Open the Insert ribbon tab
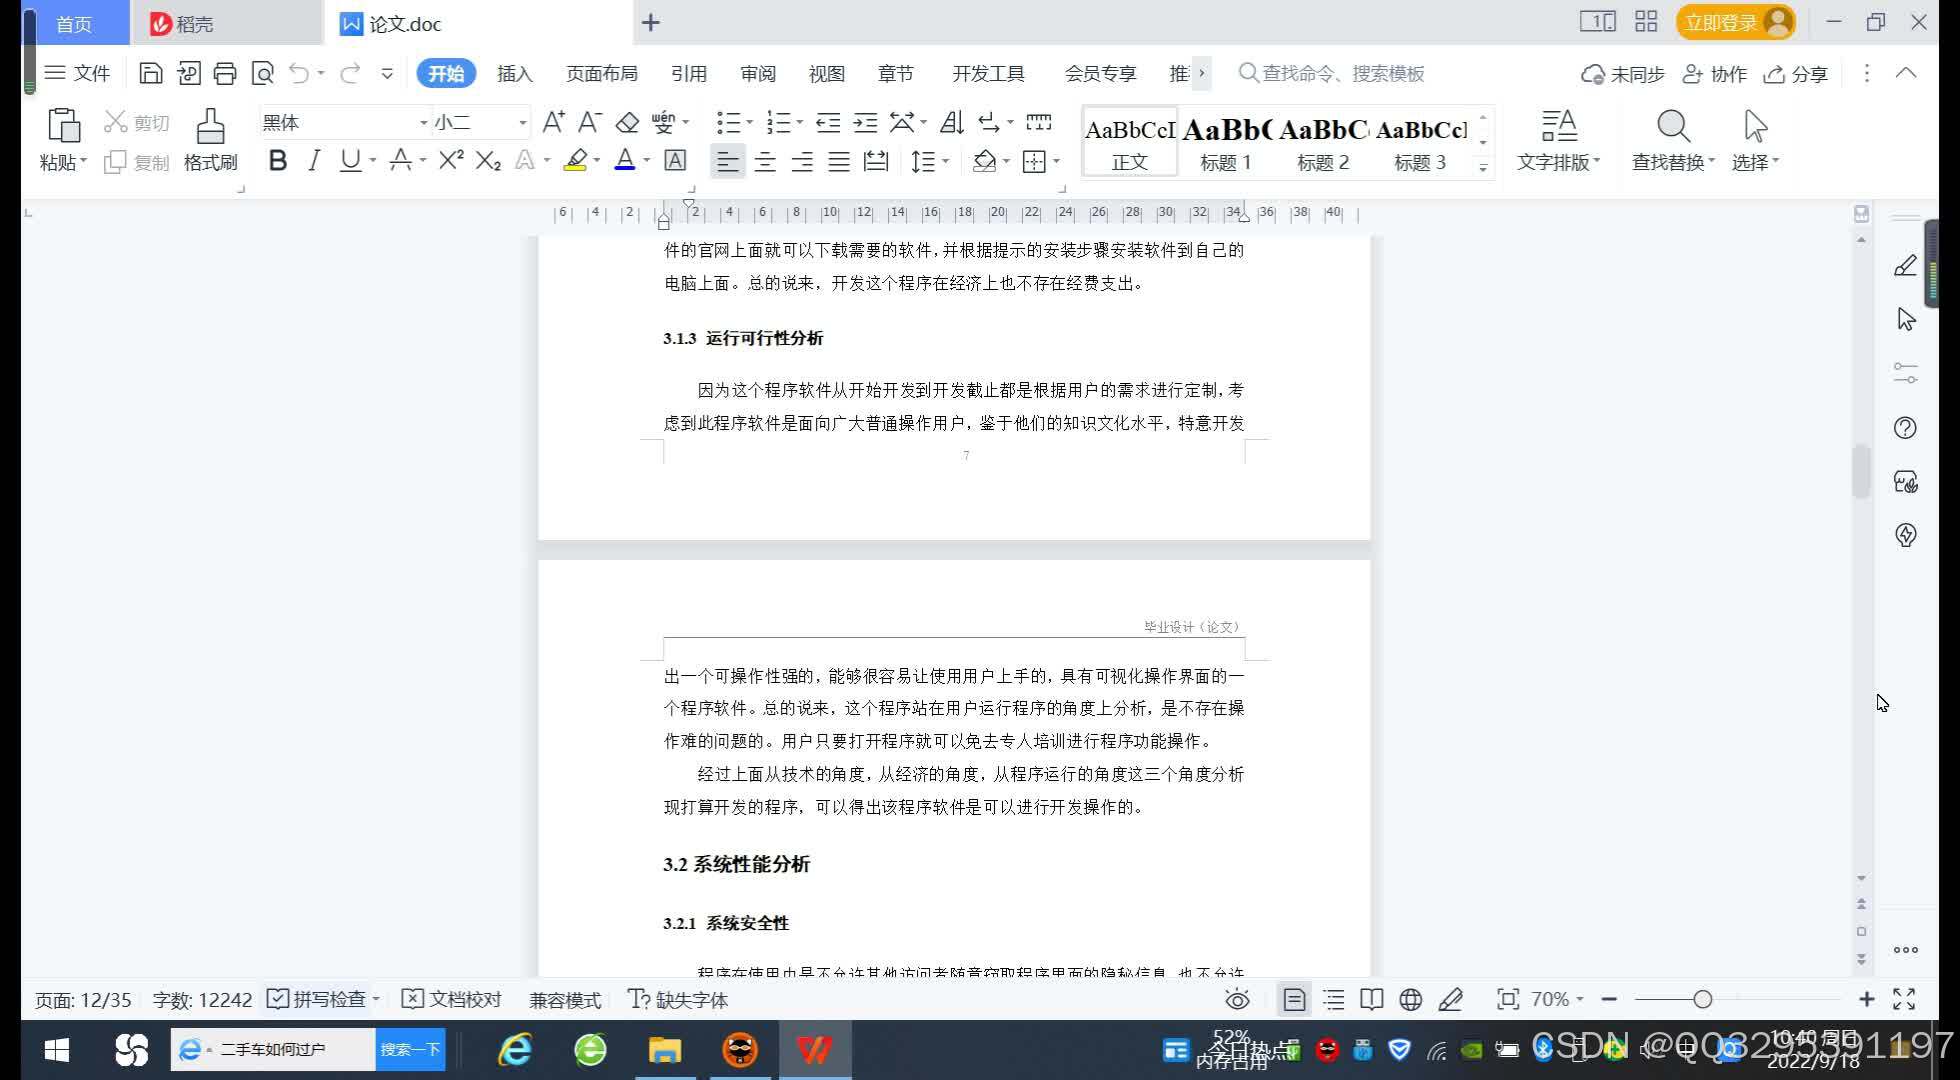This screenshot has width=1960, height=1080. 515,73
